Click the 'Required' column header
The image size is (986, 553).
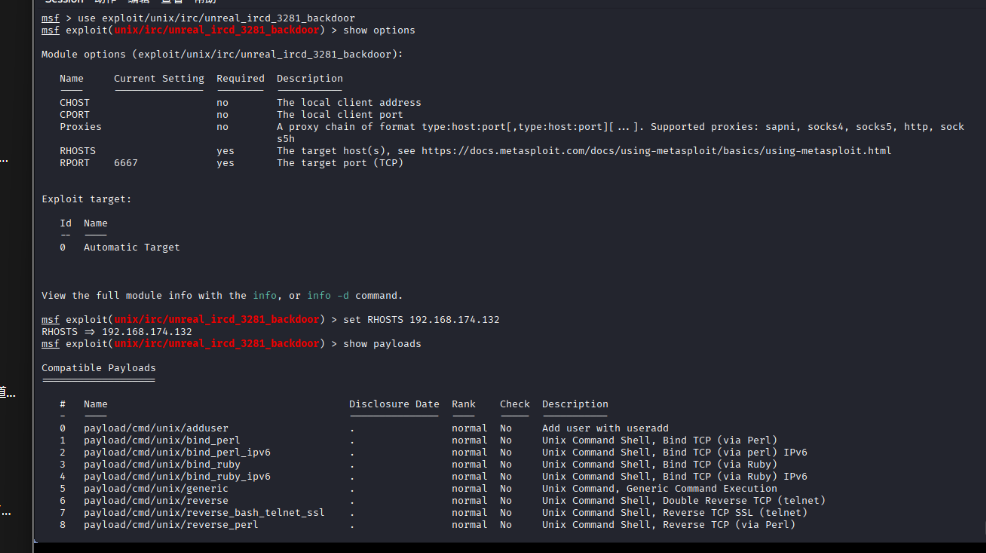pos(240,79)
